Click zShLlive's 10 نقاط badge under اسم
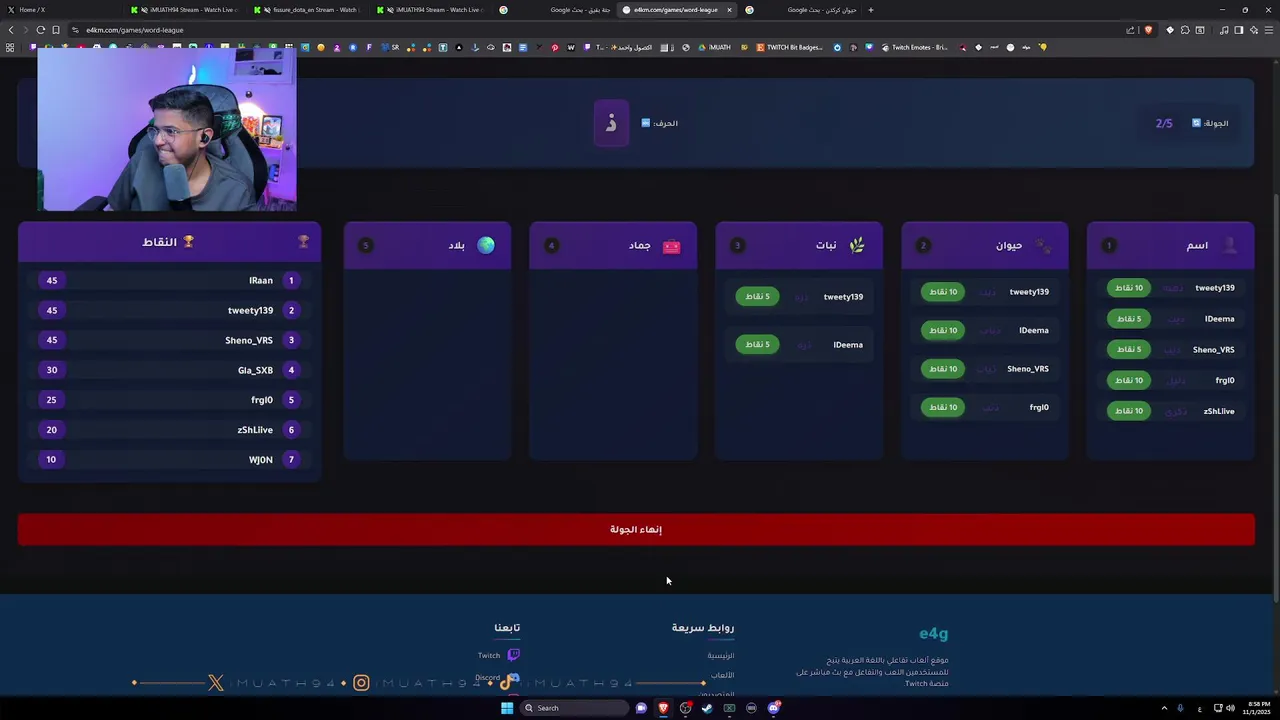This screenshot has height=720, width=1280. pos(1129,411)
